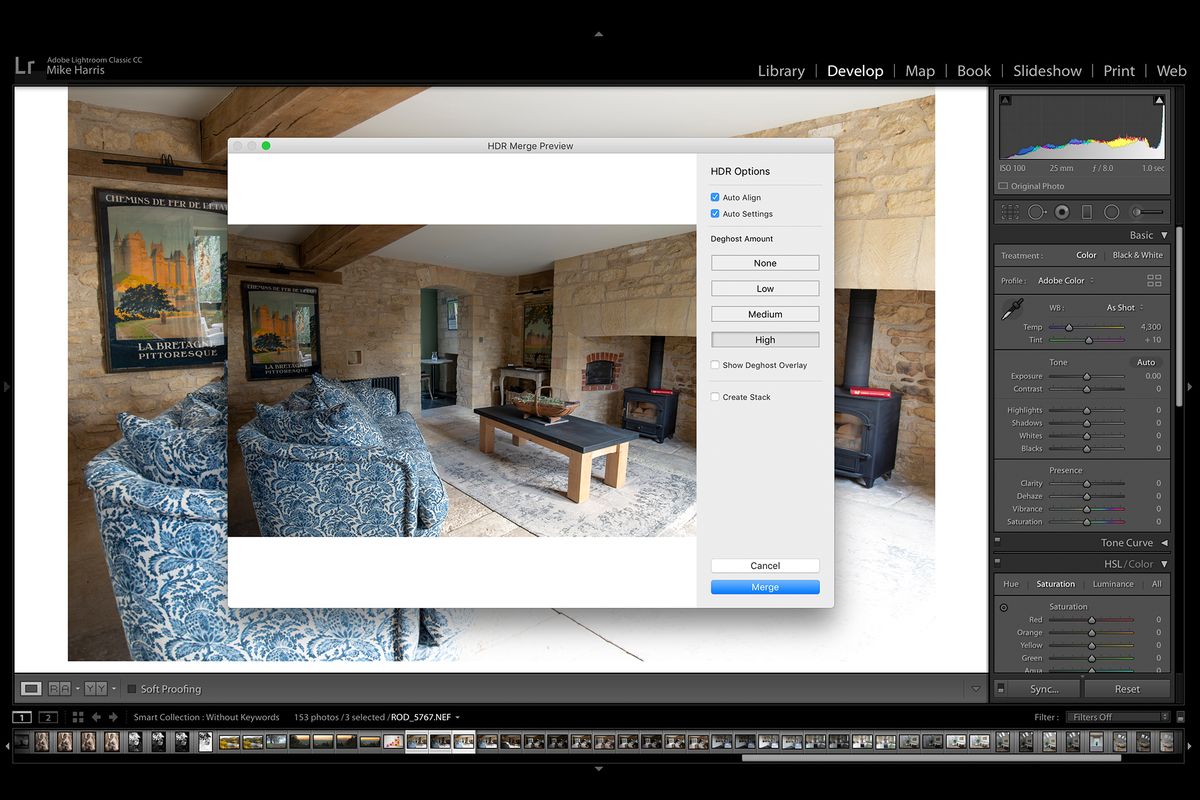Select the Adjustment Brush tool
Image resolution: width=1200 pixels, height=800 pixels.
[1135, 211]
